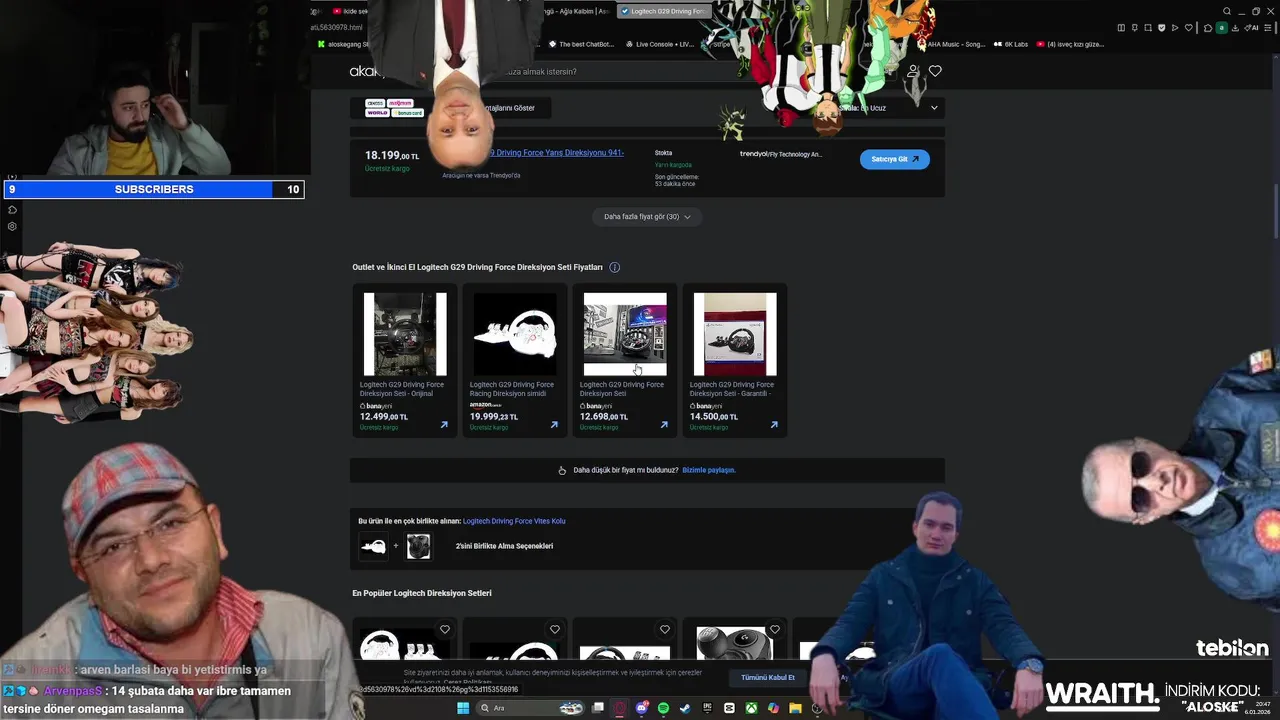The width and height of the screenshot is (1280, 720).
Task: Switch to Logitech G29 Driving Force browser tab
Action: 663,11
